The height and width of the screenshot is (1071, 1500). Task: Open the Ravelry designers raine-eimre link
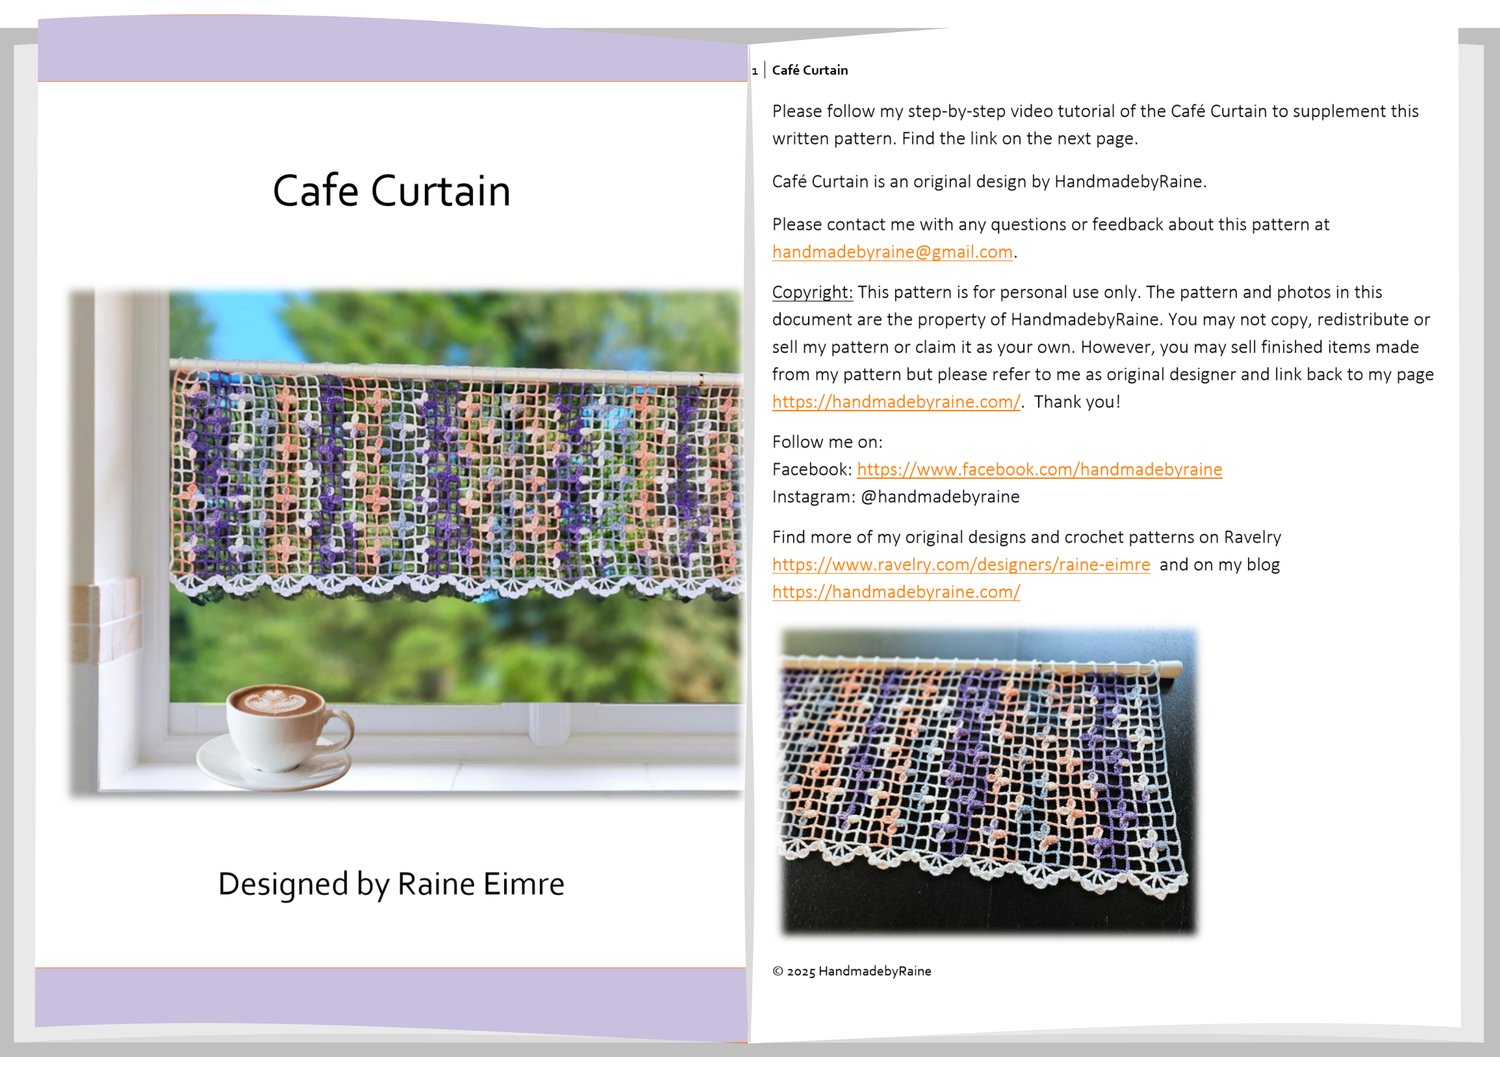[961, 564]
